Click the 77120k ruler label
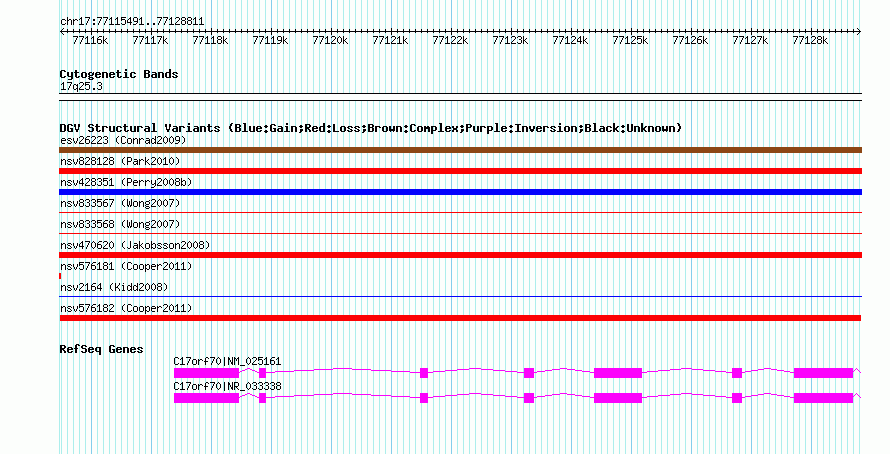 click(330, 40)
